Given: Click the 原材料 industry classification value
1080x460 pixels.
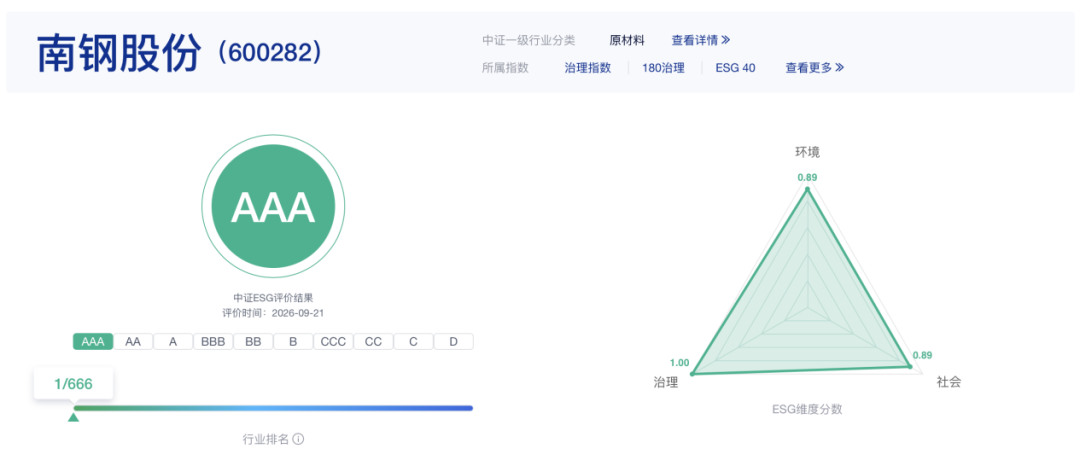Looking at the screenshot, I should point(627,40).
